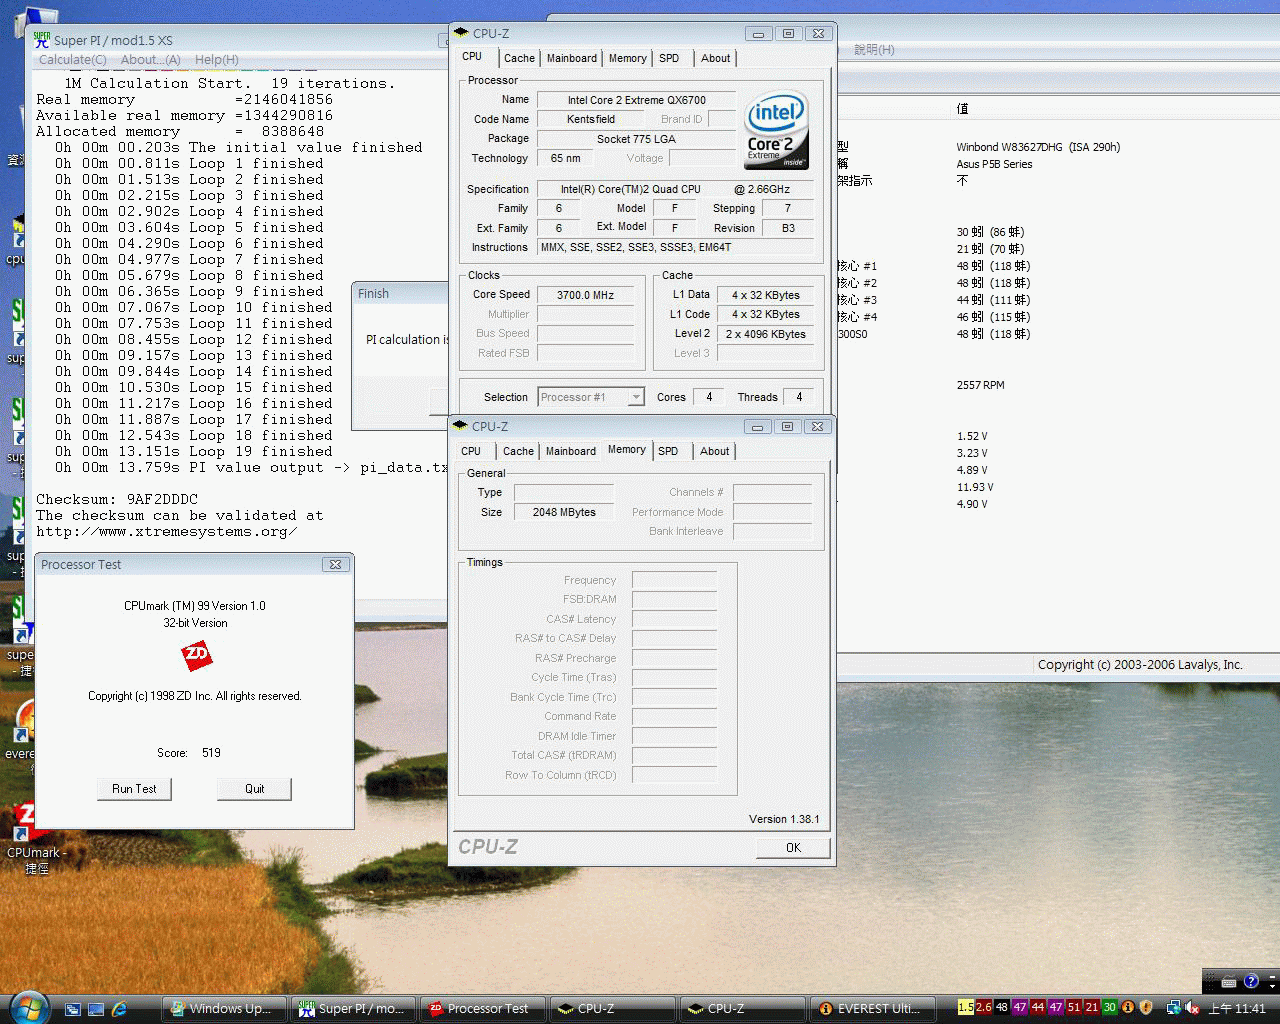
Task: Switch to Processor Test taskbar button
Action: 483,1009
